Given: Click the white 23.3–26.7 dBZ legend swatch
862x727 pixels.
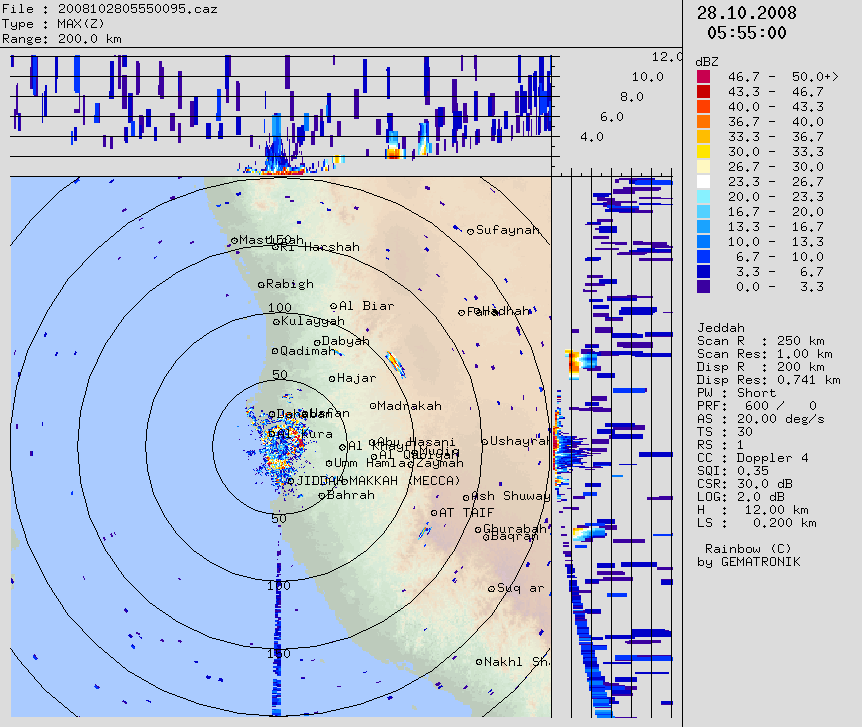Looking at the screenshot, I should (703, 181).
